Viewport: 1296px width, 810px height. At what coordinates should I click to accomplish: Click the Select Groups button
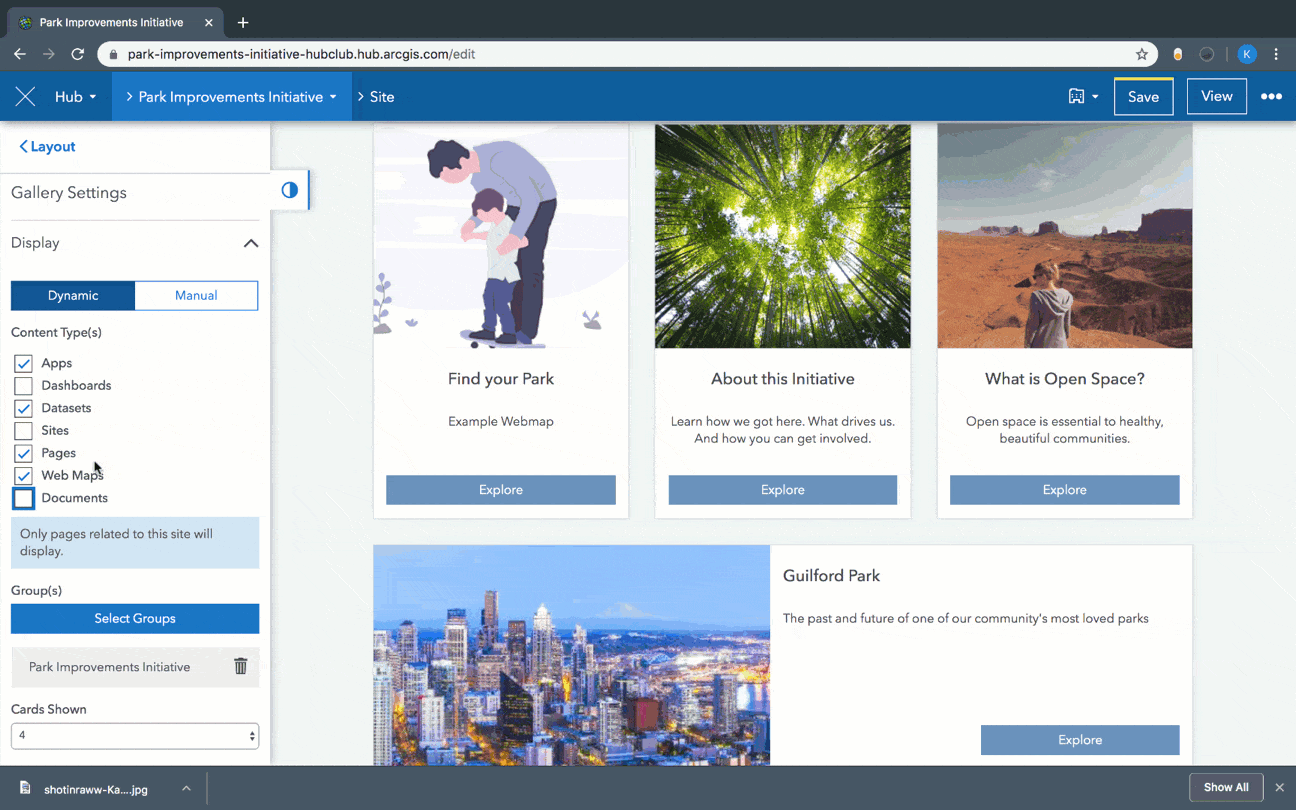pyautogui.click(x=135, y=618)
